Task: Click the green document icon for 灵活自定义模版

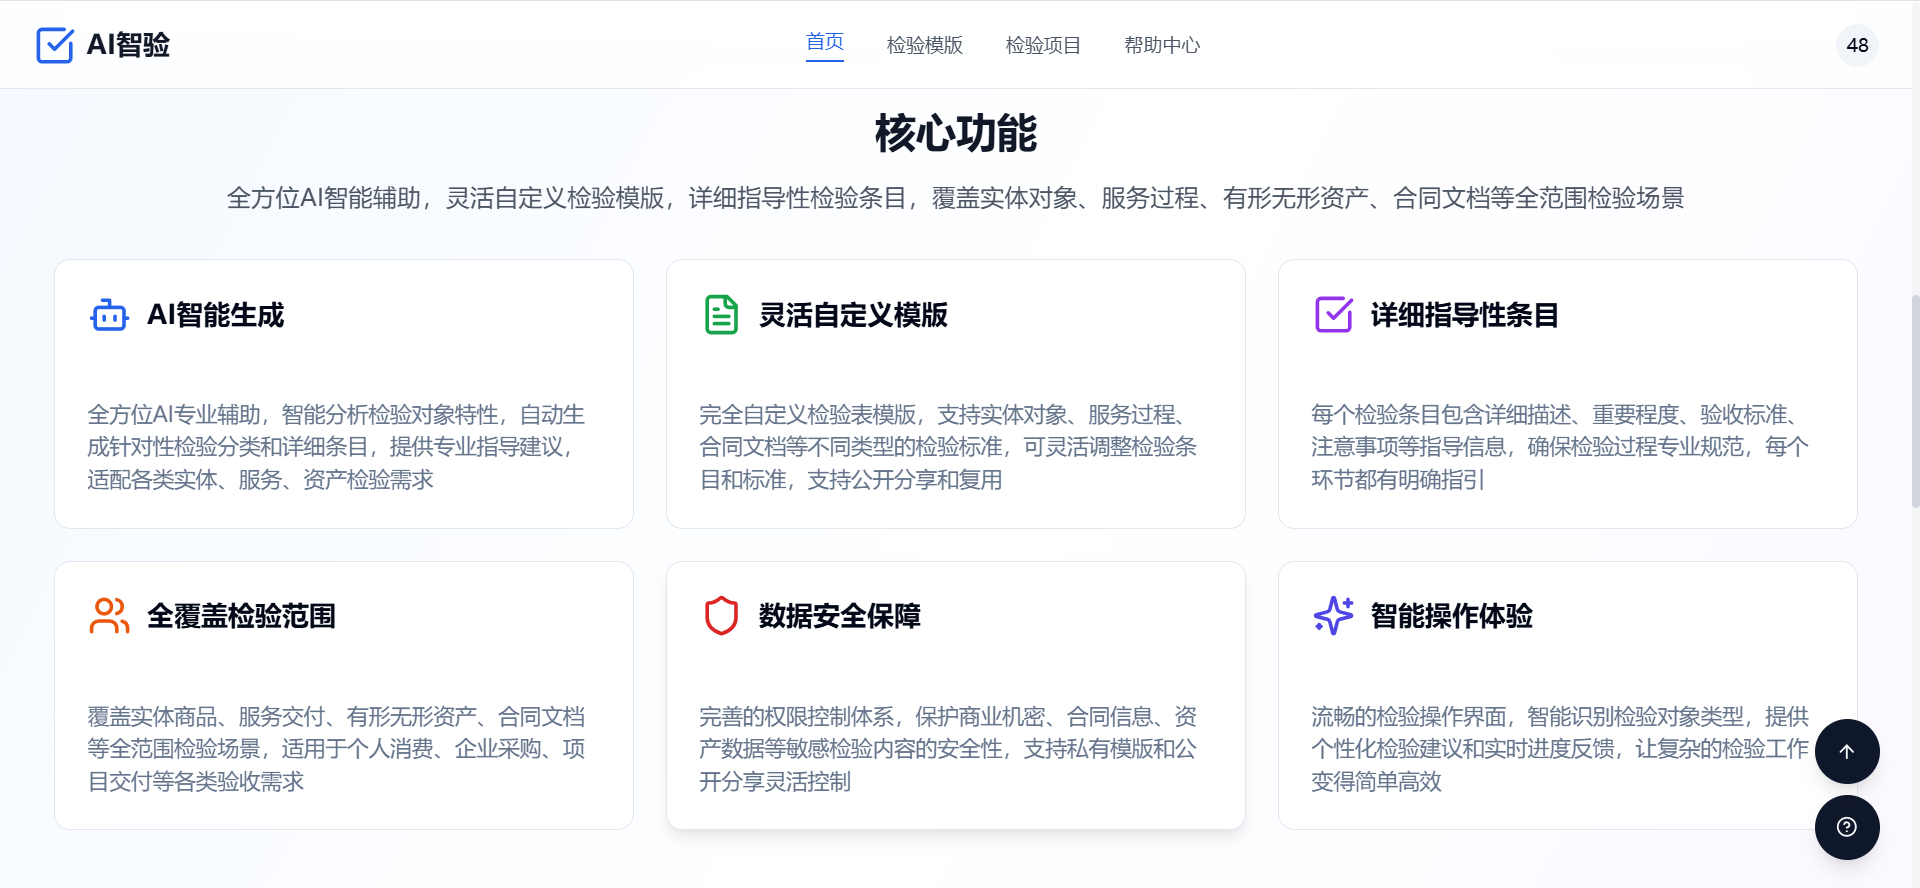Action: [x=721, y=315]
